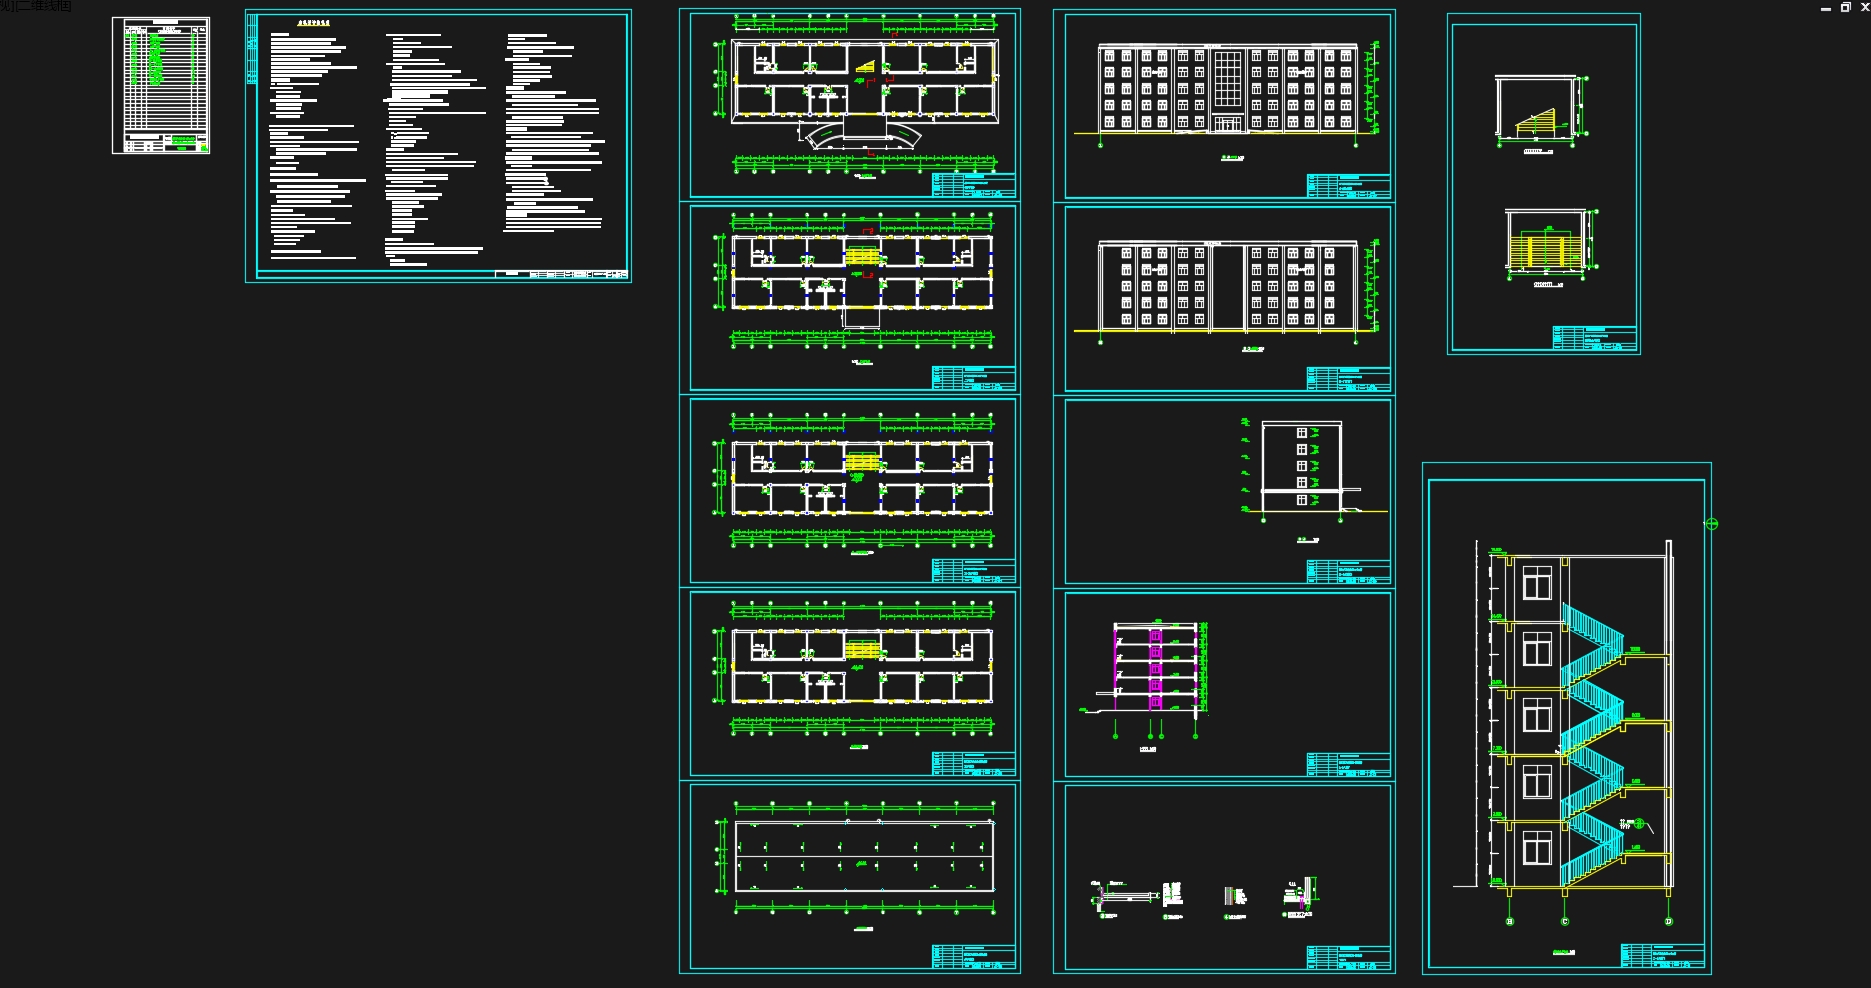Select the drawing index table sheet
The width and height of the screenshot is (1871, 988).
click(161, 85)
